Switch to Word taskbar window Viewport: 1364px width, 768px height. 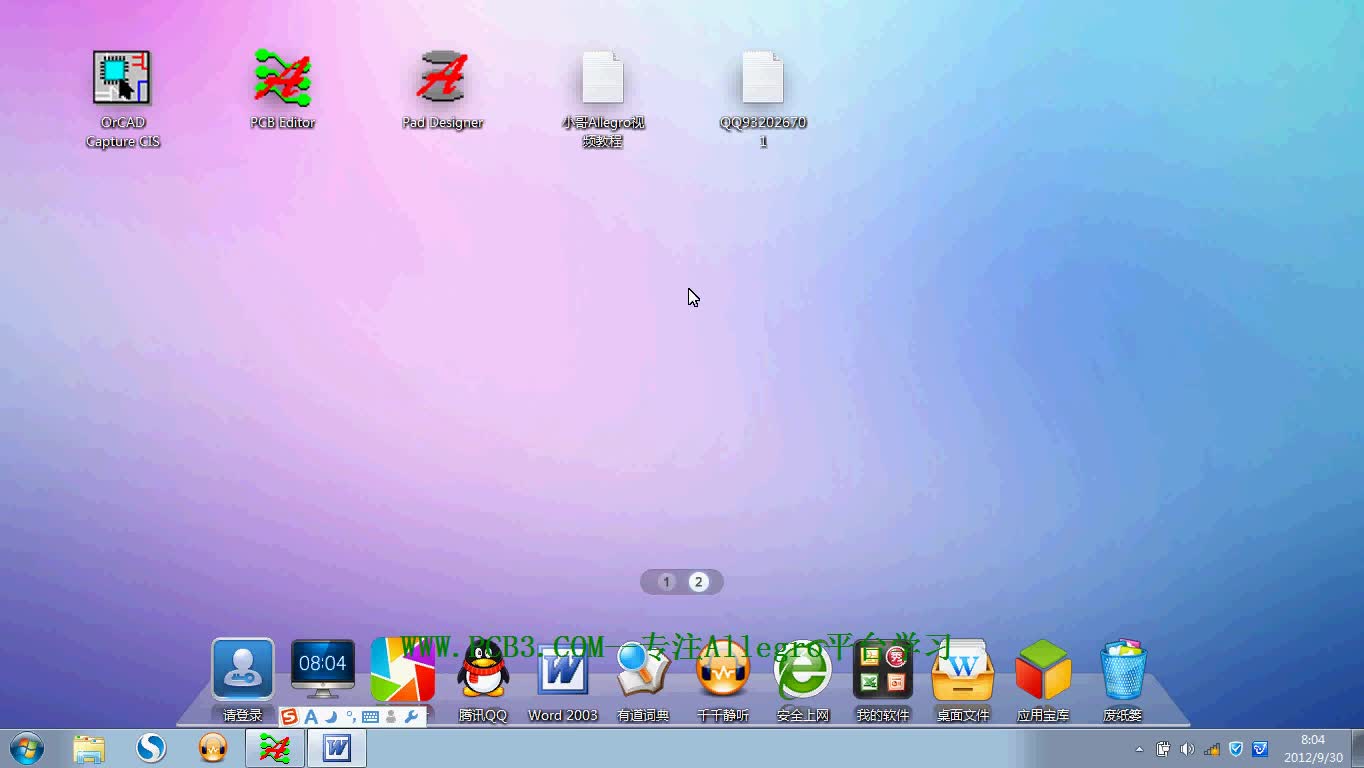pos(337,748)
